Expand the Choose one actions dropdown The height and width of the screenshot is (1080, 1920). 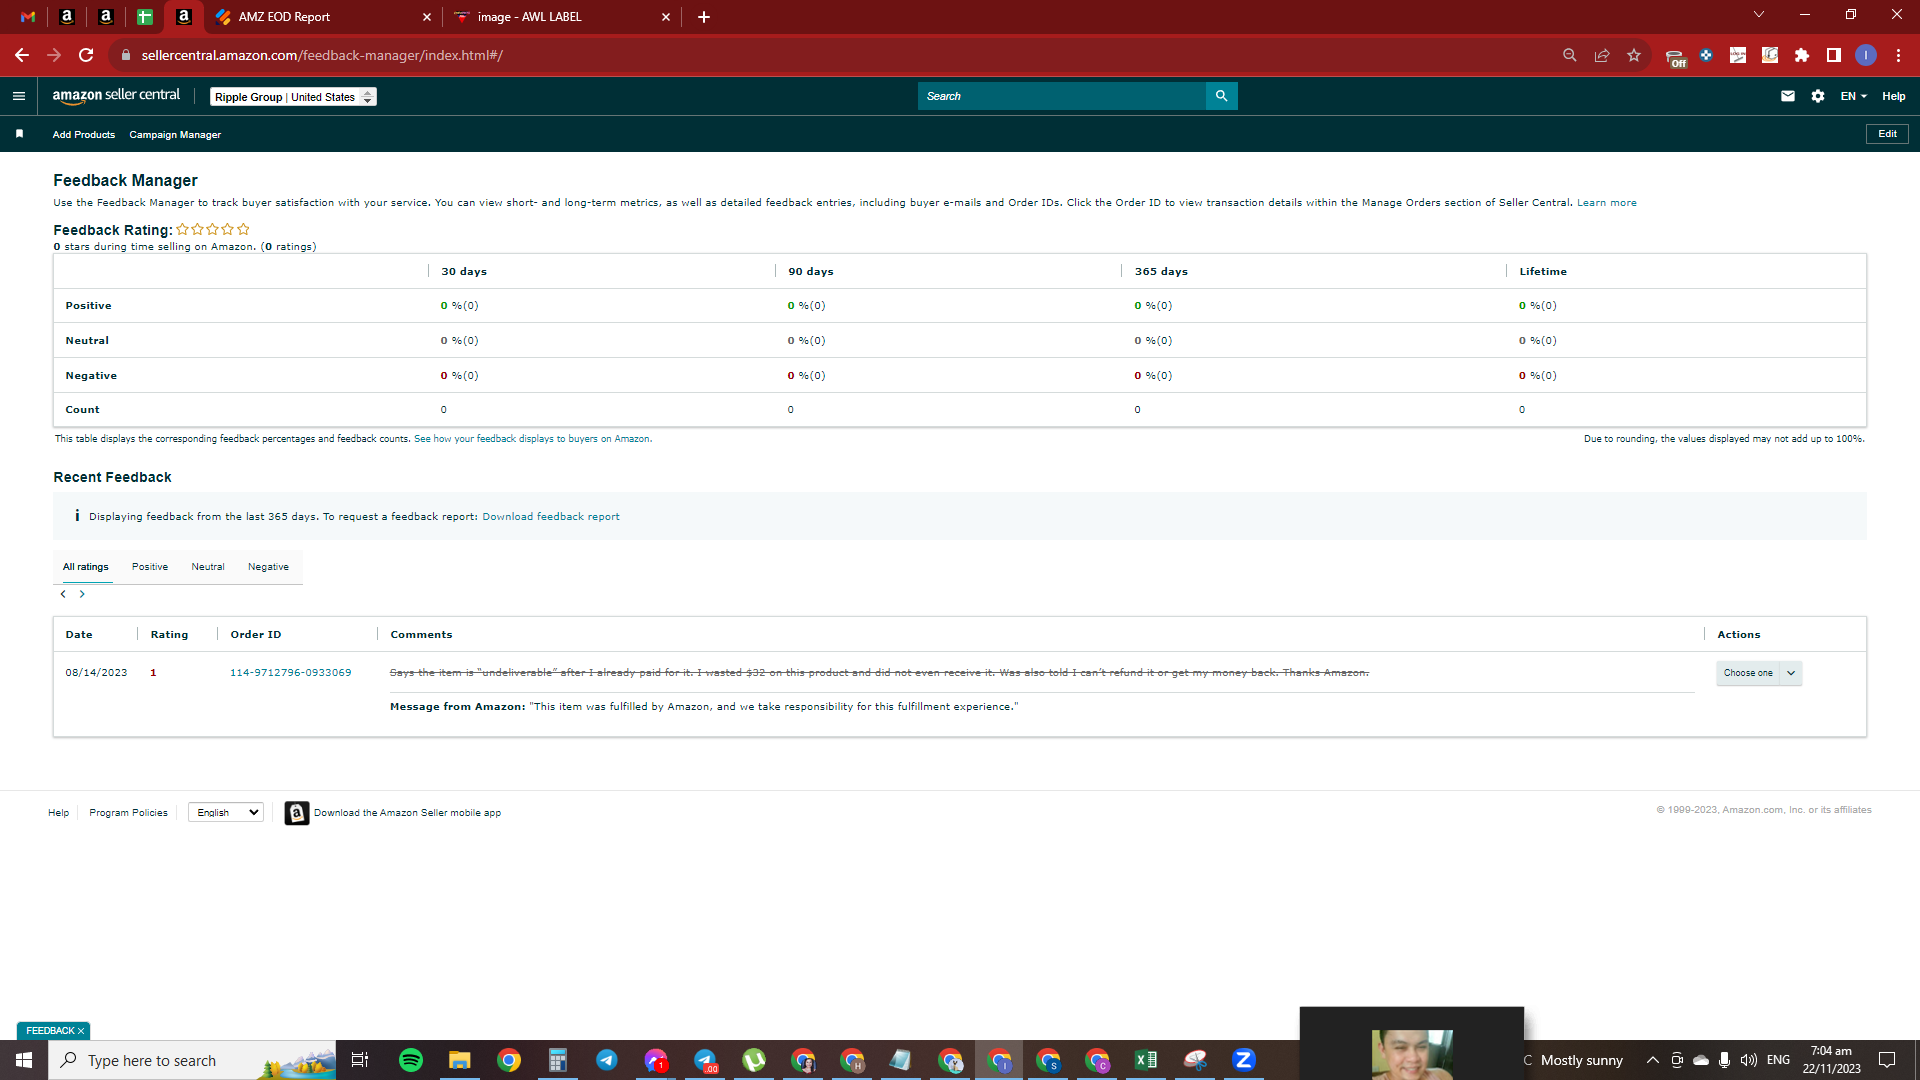click(x=1759, y=673)
